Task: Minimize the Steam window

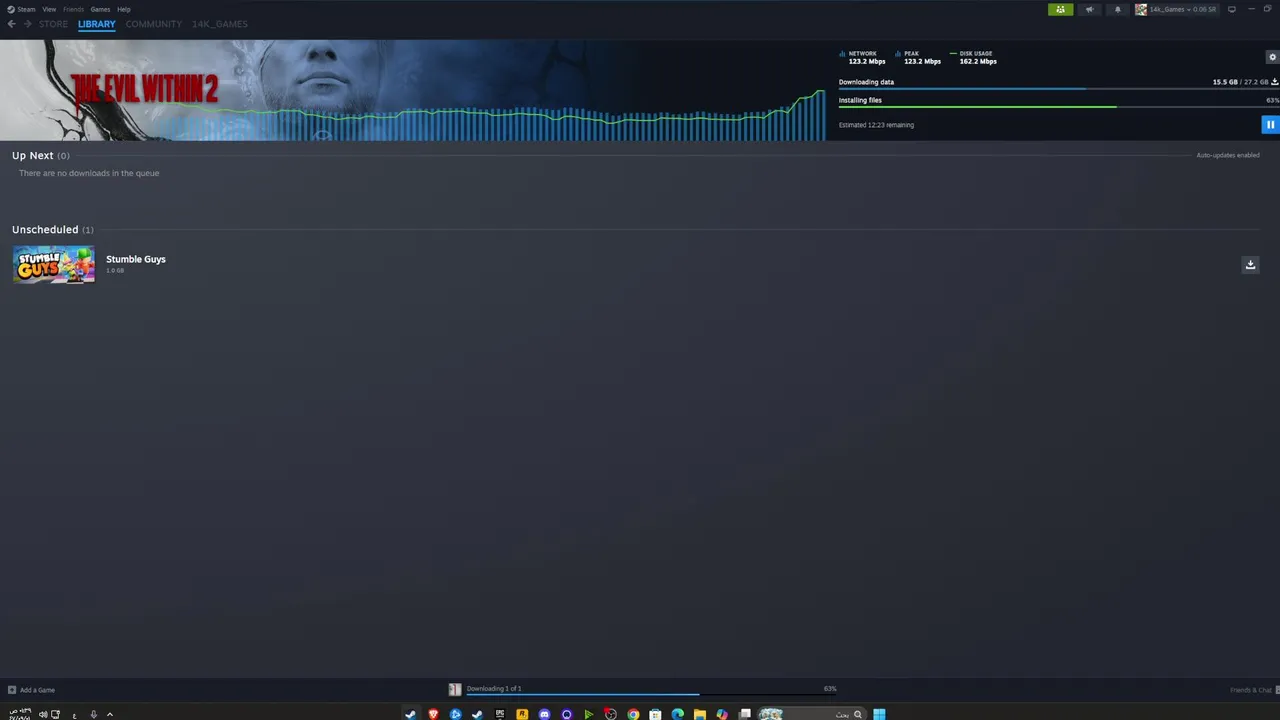Action: tap(1251, 9)
